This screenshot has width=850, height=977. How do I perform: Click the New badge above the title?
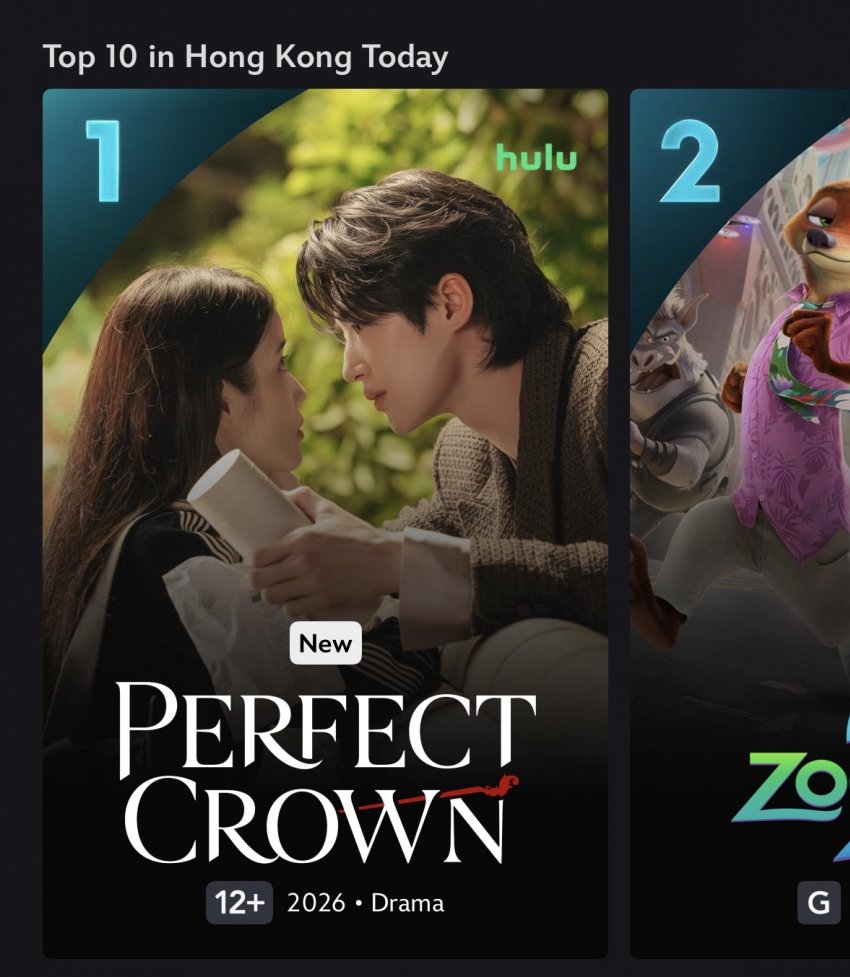coord(325,643)
